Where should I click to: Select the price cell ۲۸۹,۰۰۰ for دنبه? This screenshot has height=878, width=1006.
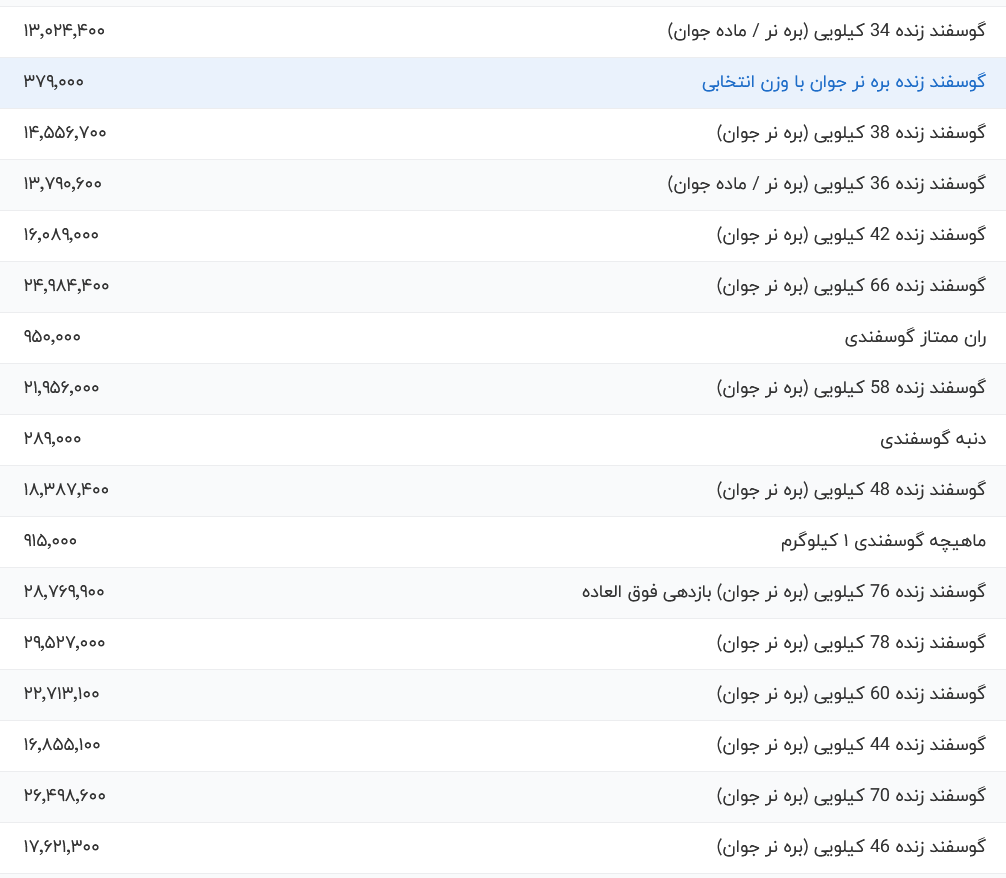(53, 439)
